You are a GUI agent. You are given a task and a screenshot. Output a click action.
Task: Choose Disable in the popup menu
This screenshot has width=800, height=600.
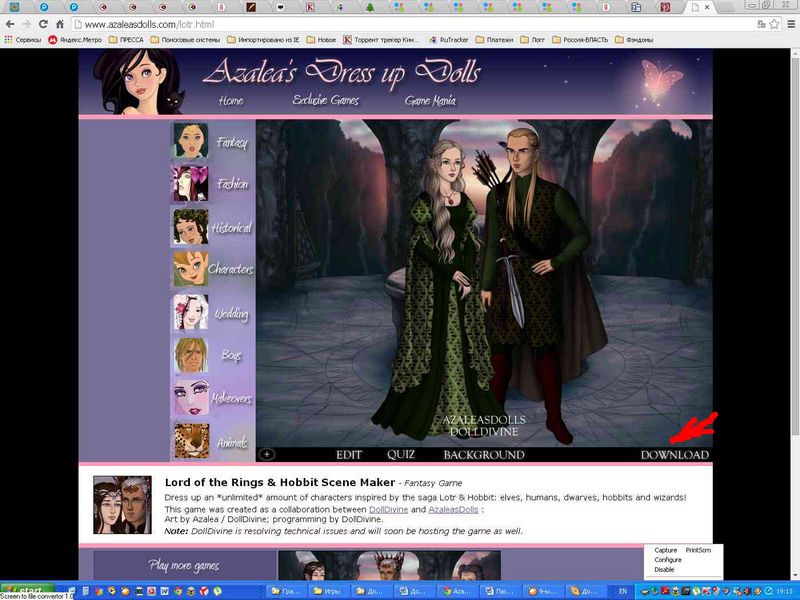click(x=664, y=569)
